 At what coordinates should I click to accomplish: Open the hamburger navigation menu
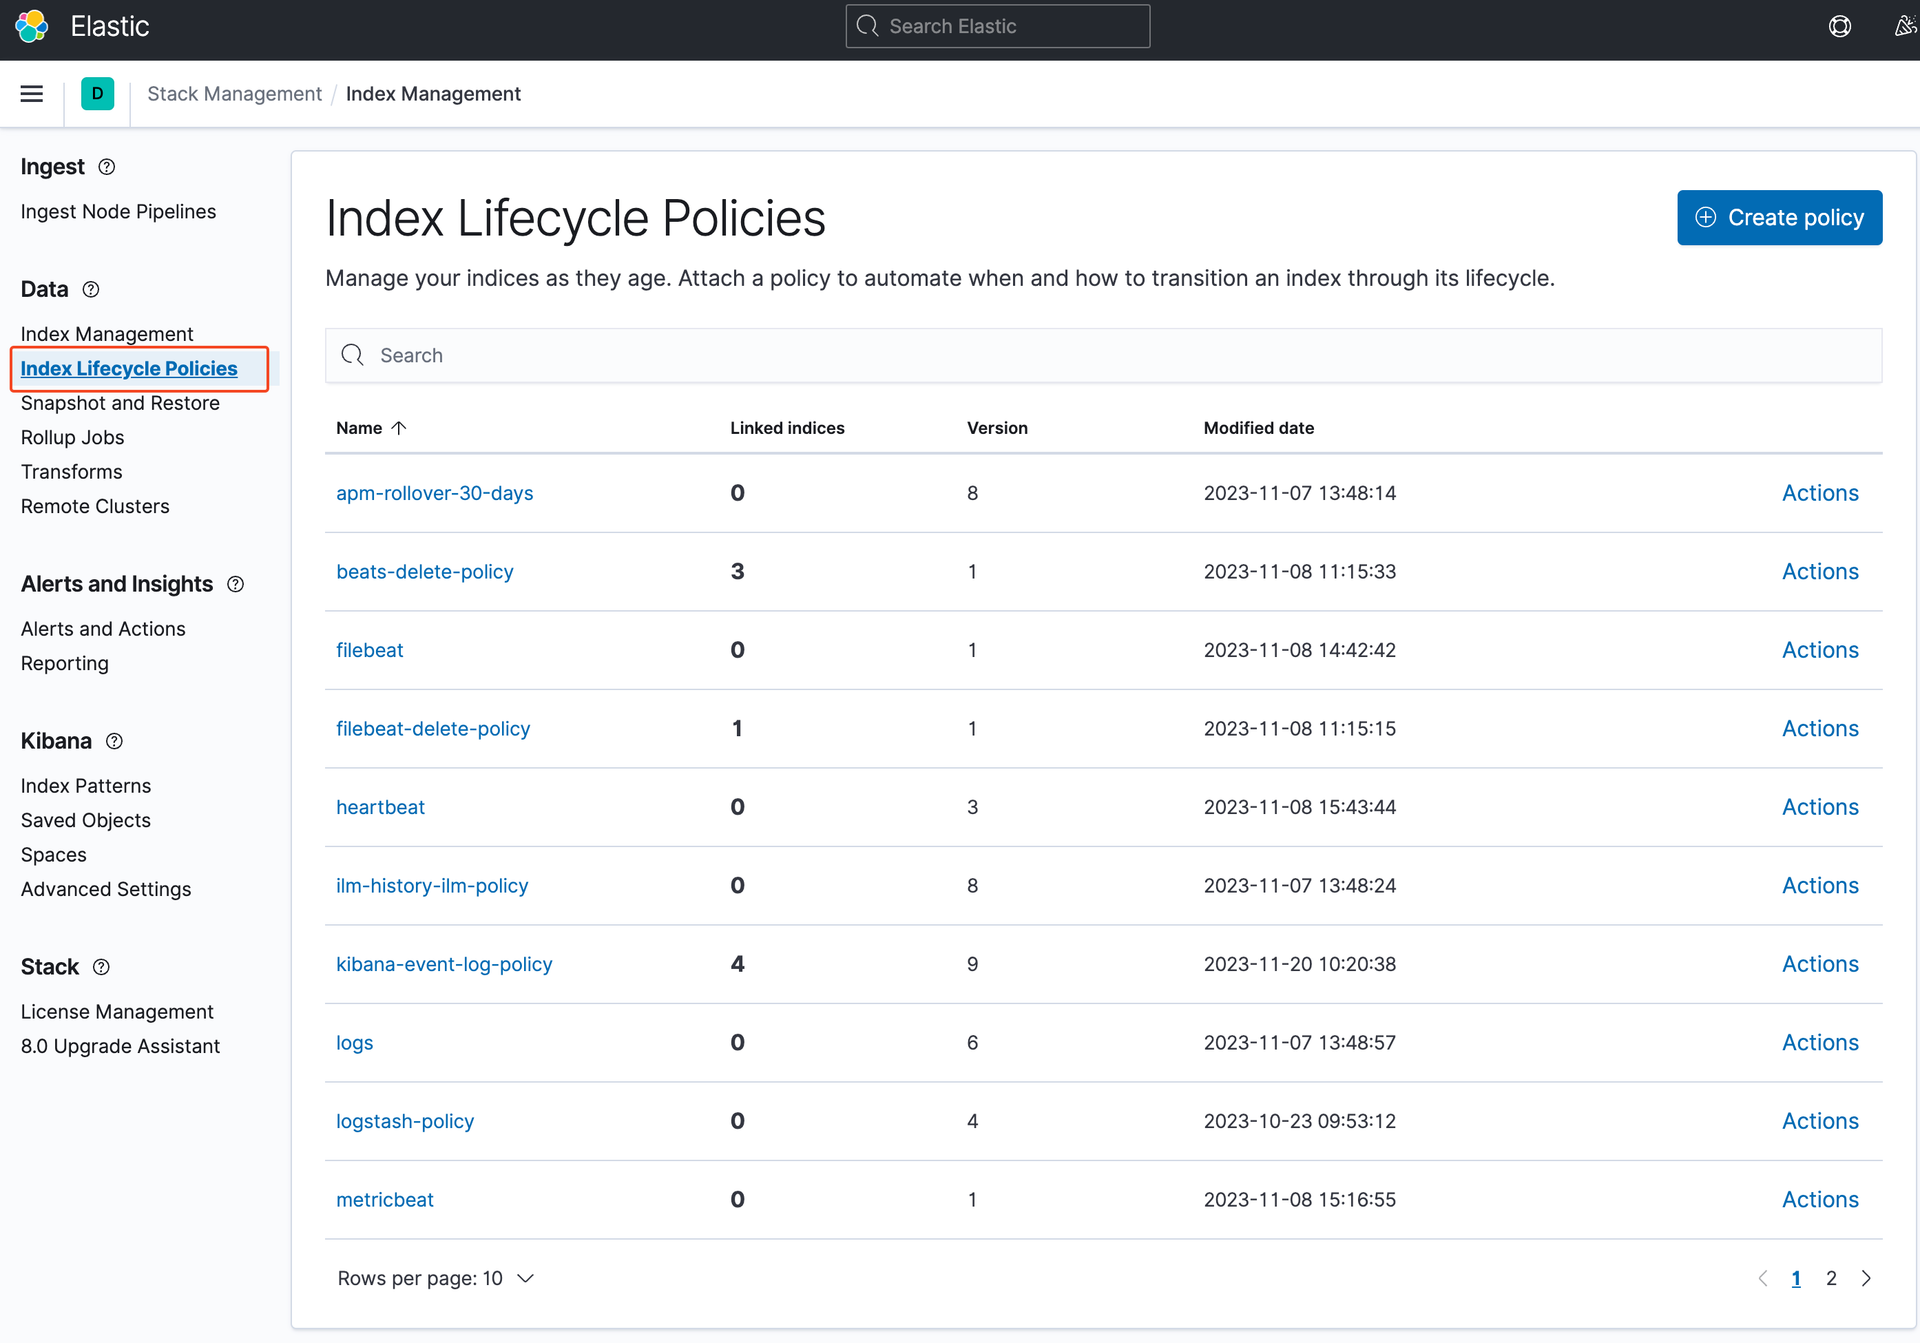tap(32, 94)
